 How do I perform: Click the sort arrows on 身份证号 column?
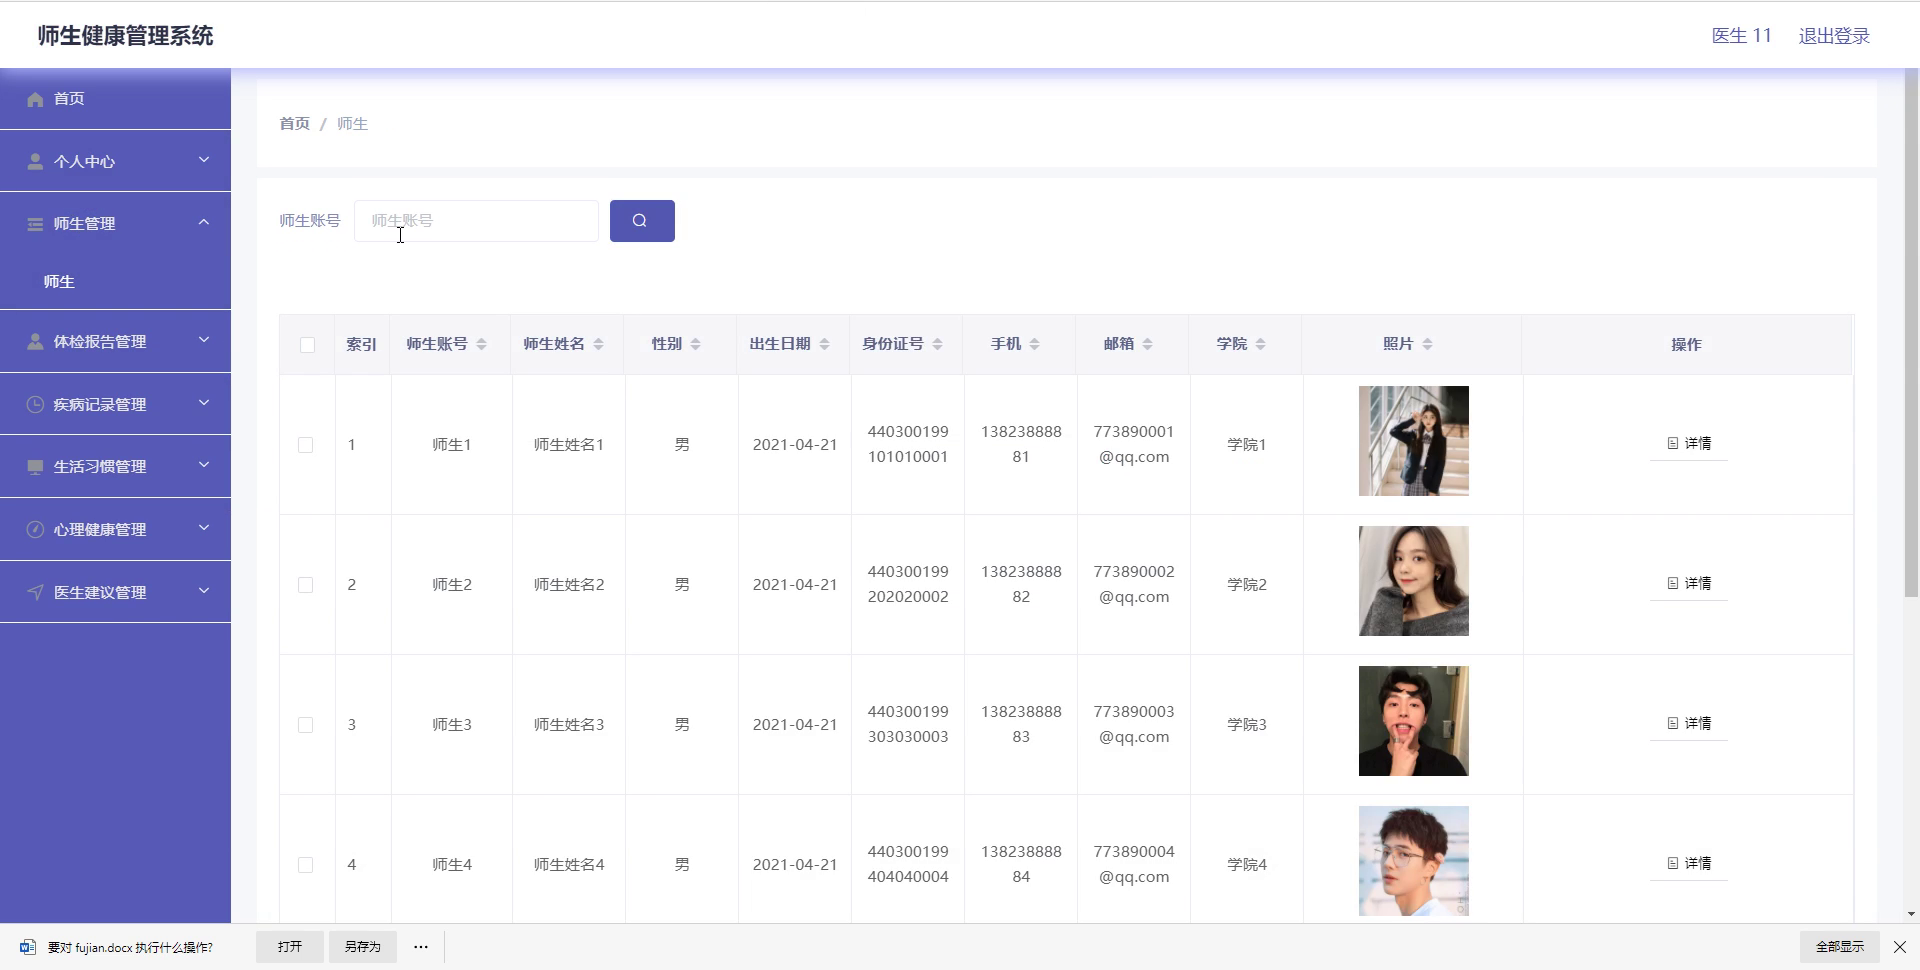point(937,344)
